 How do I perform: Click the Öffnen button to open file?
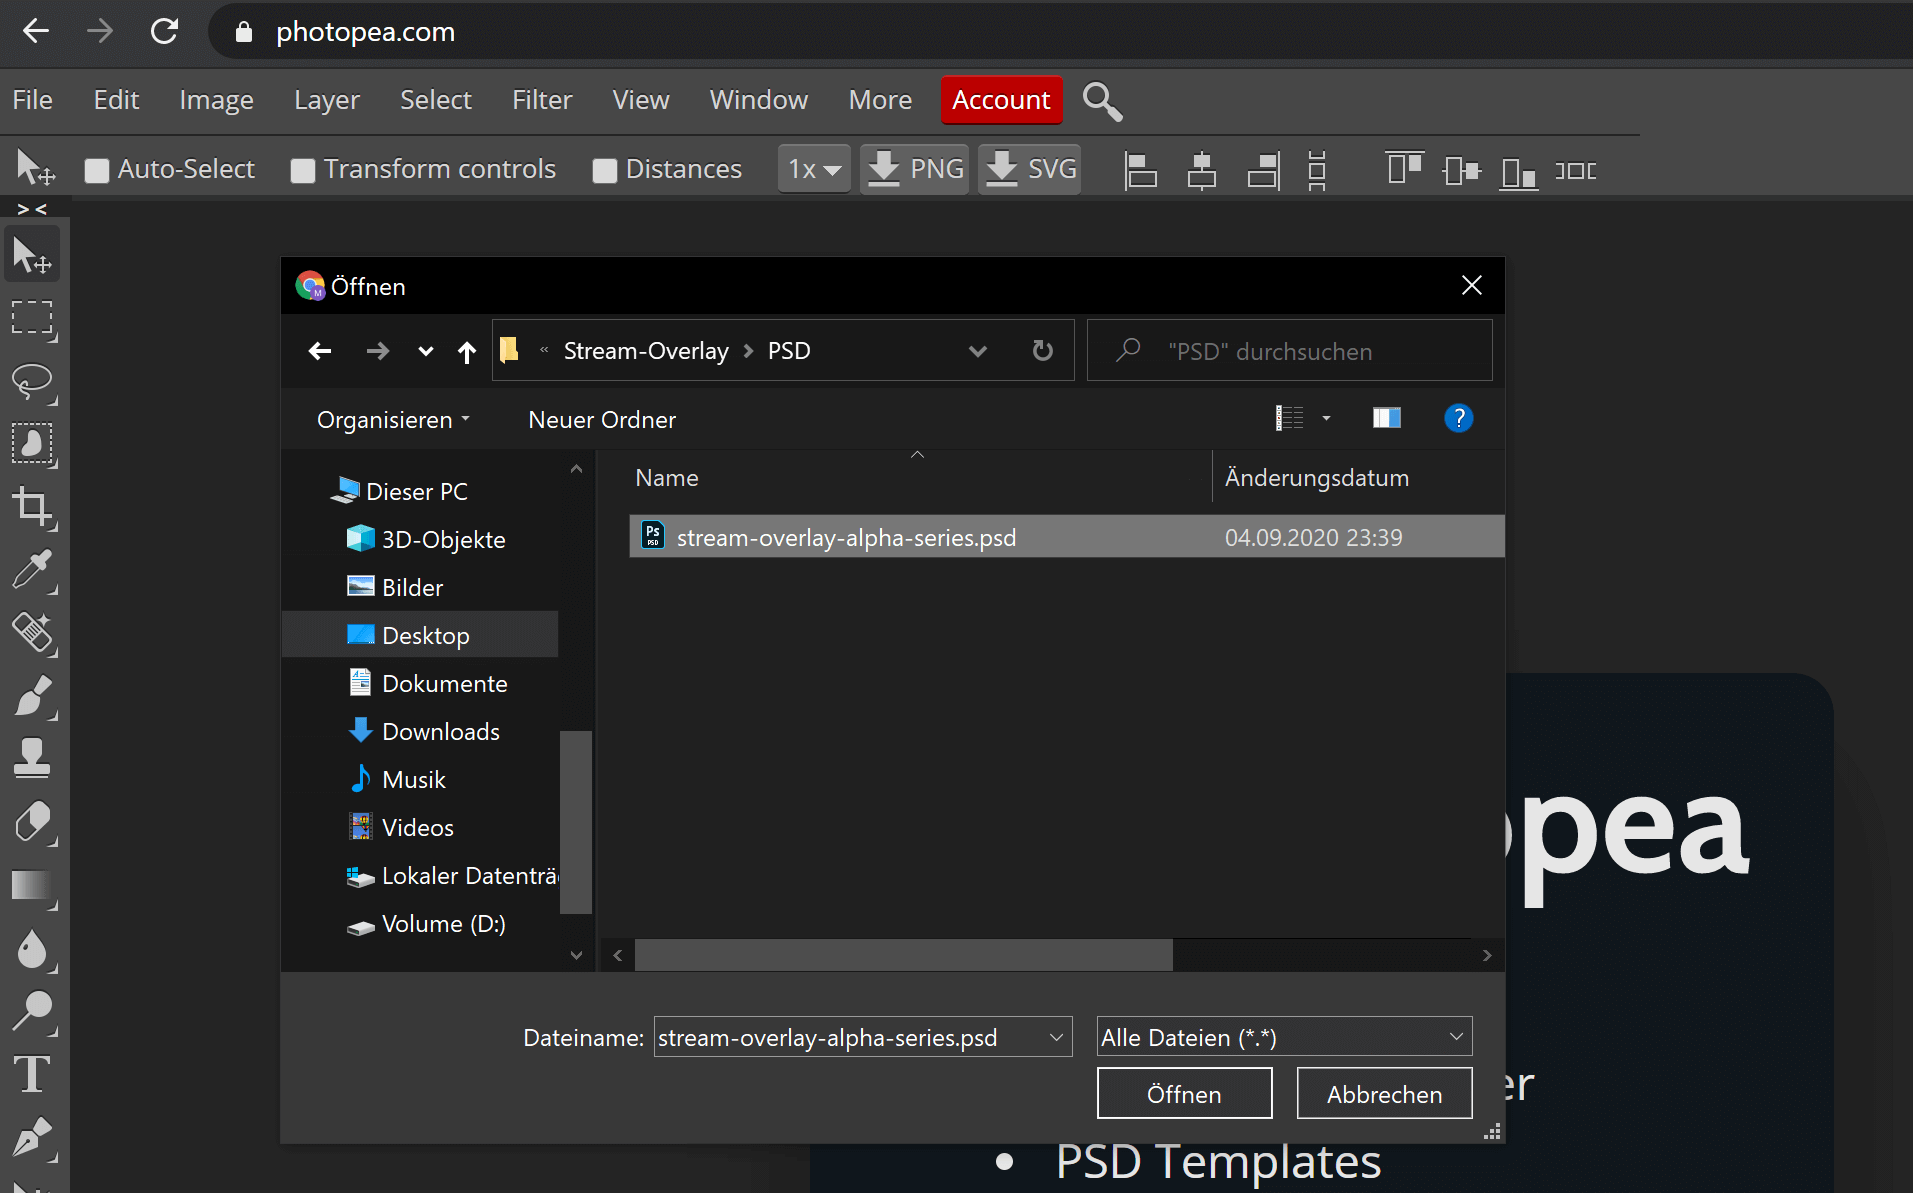coord(1184,1094)
